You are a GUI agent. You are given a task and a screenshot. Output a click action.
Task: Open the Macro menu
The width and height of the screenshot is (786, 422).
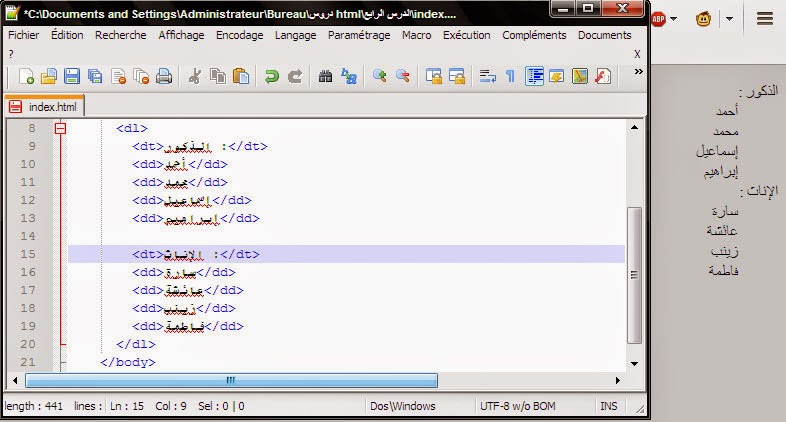(417, 35)
